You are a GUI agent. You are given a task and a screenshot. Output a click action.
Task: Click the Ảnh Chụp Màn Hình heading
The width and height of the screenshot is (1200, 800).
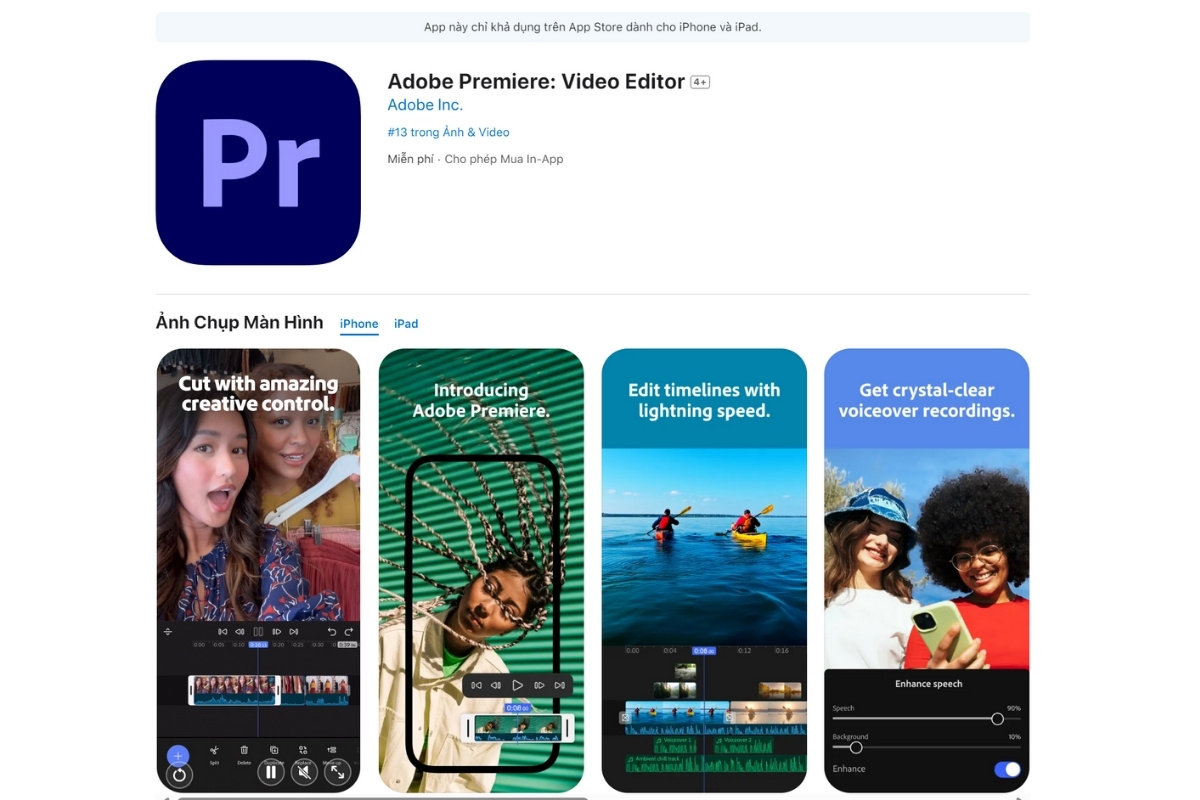(240, 322)
